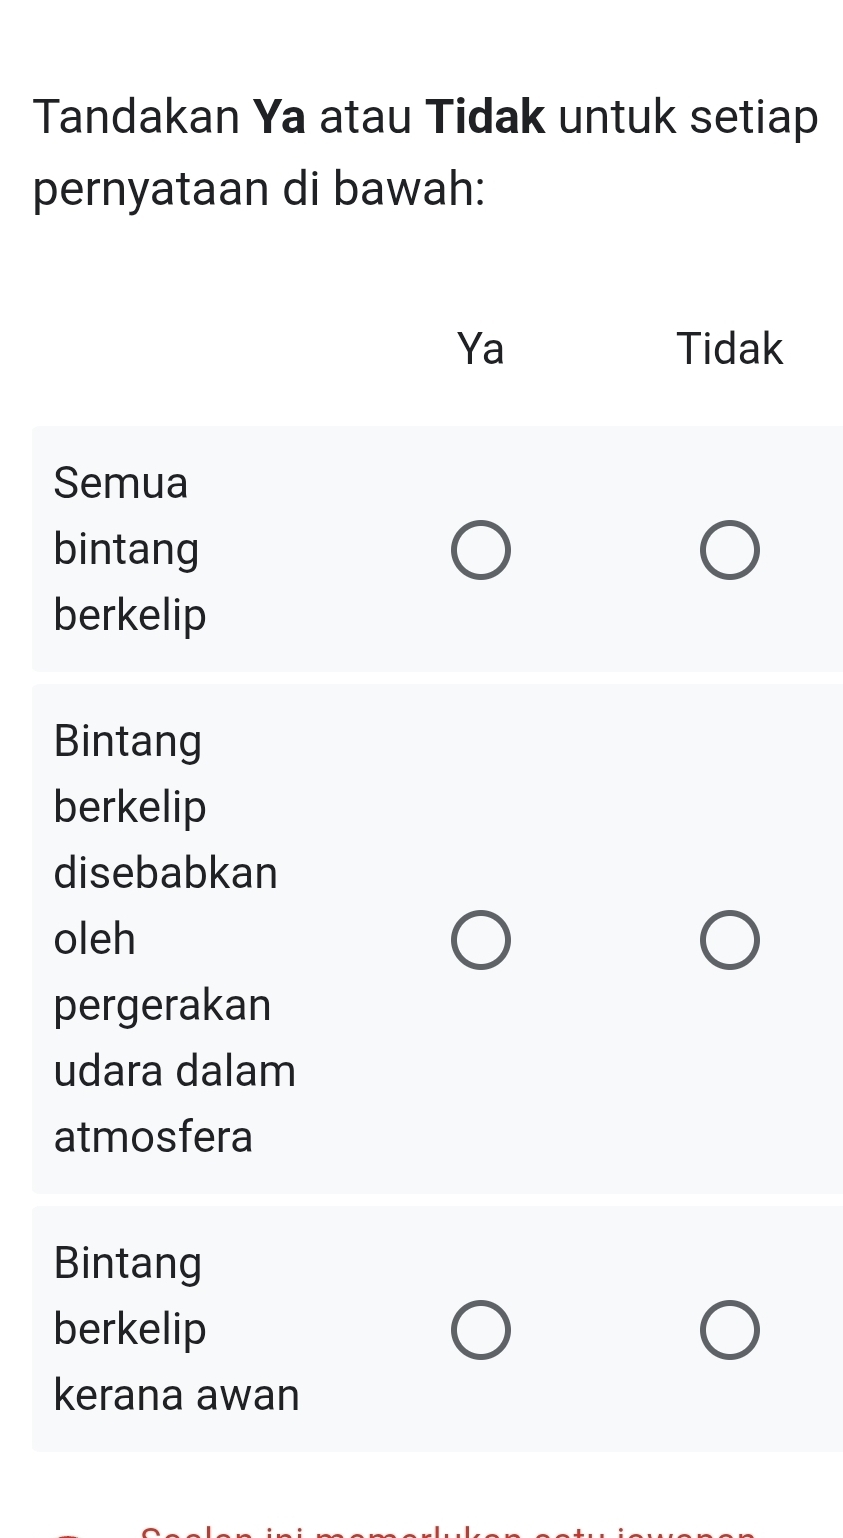Viewport: 843px width, 1538px height.
Task: Click the word 'disebabkan' in the second statement
Action: [166, 873]
